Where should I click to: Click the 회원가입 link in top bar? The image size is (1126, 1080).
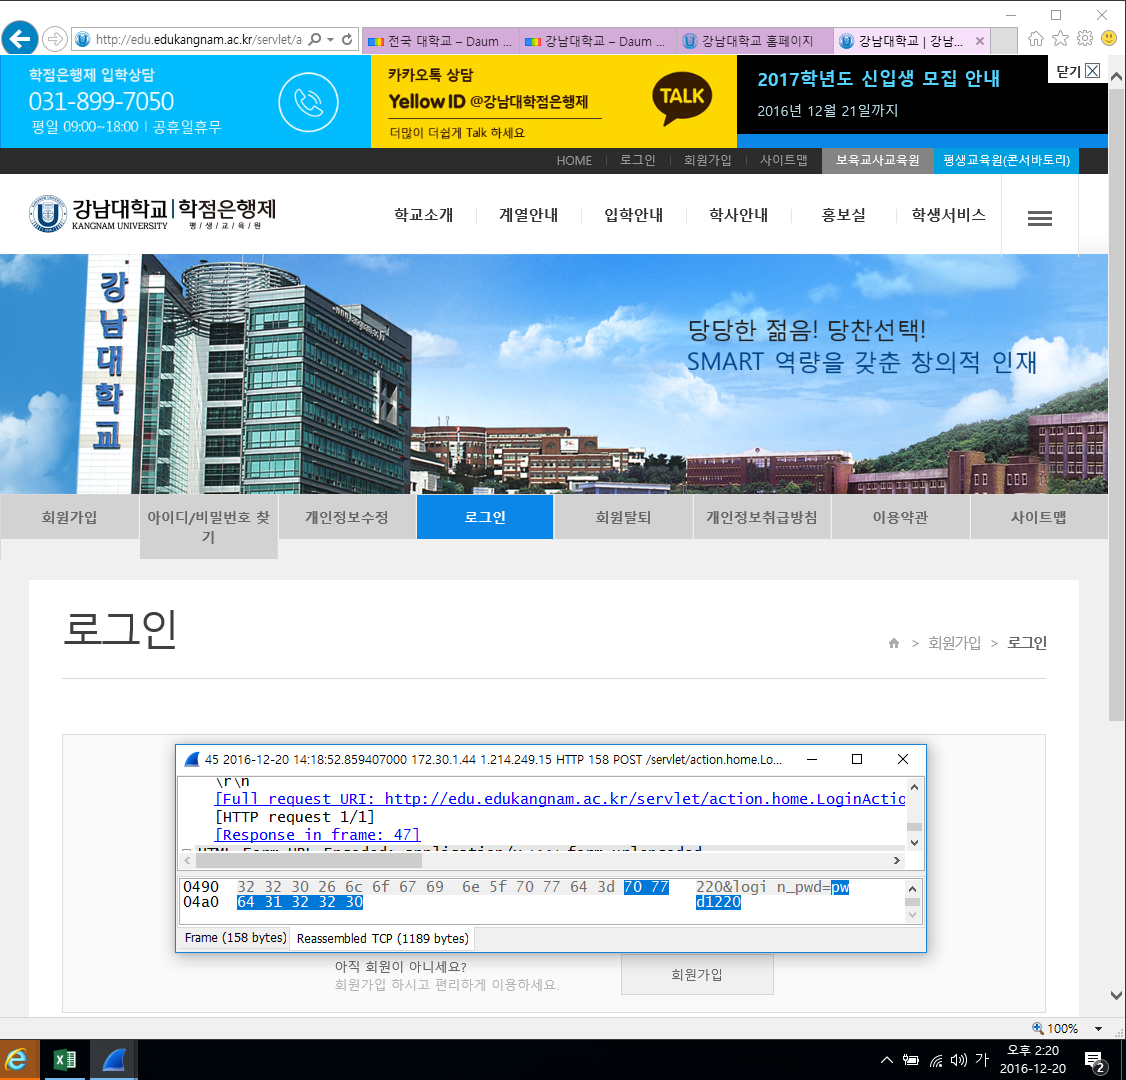click(x=707, y=160)
